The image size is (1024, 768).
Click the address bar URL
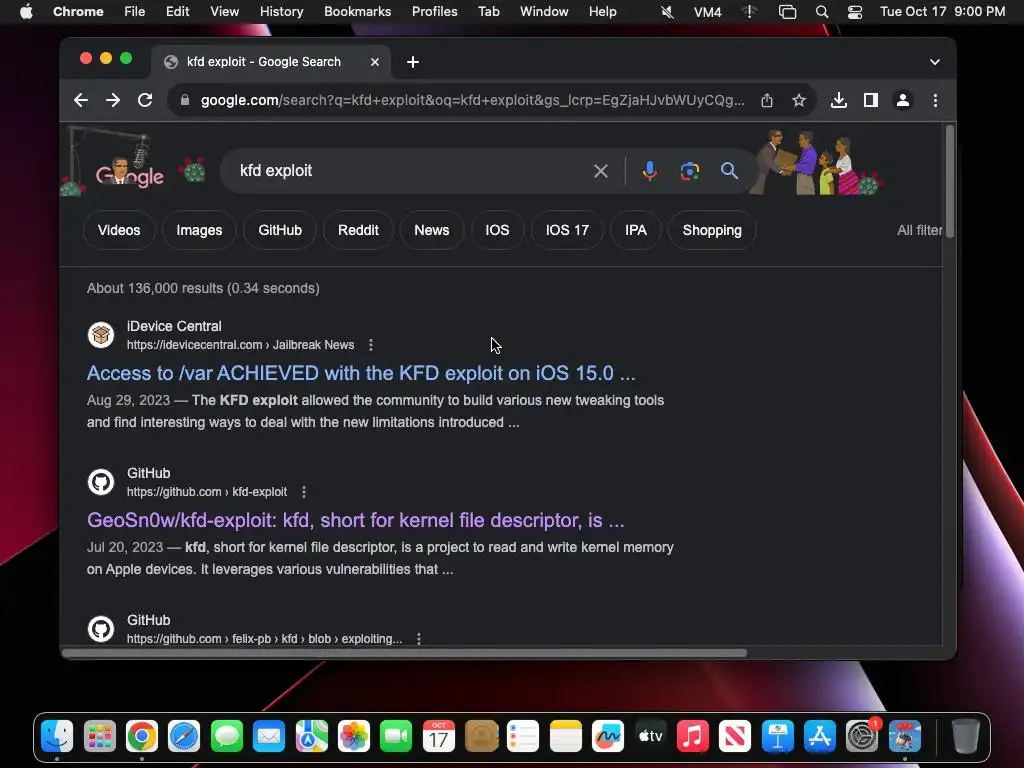click(x=472, y=100)
